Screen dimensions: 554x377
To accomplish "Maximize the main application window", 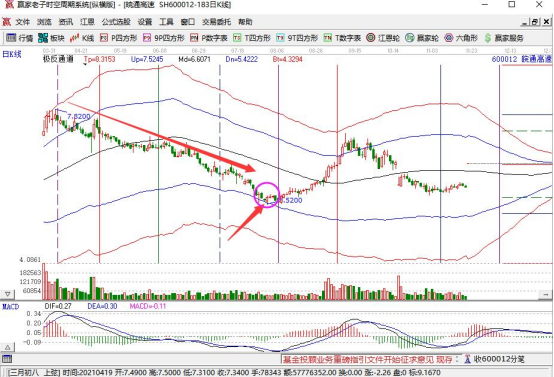I will pos(512,5).
